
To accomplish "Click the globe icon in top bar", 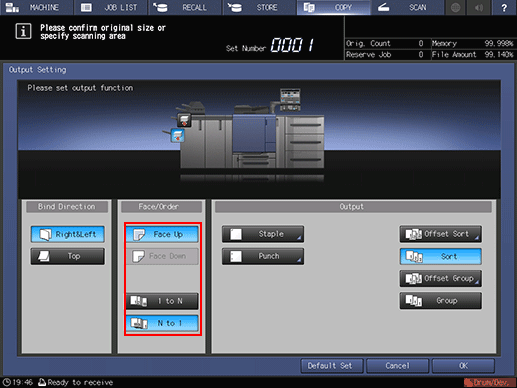I will (455, 7).
